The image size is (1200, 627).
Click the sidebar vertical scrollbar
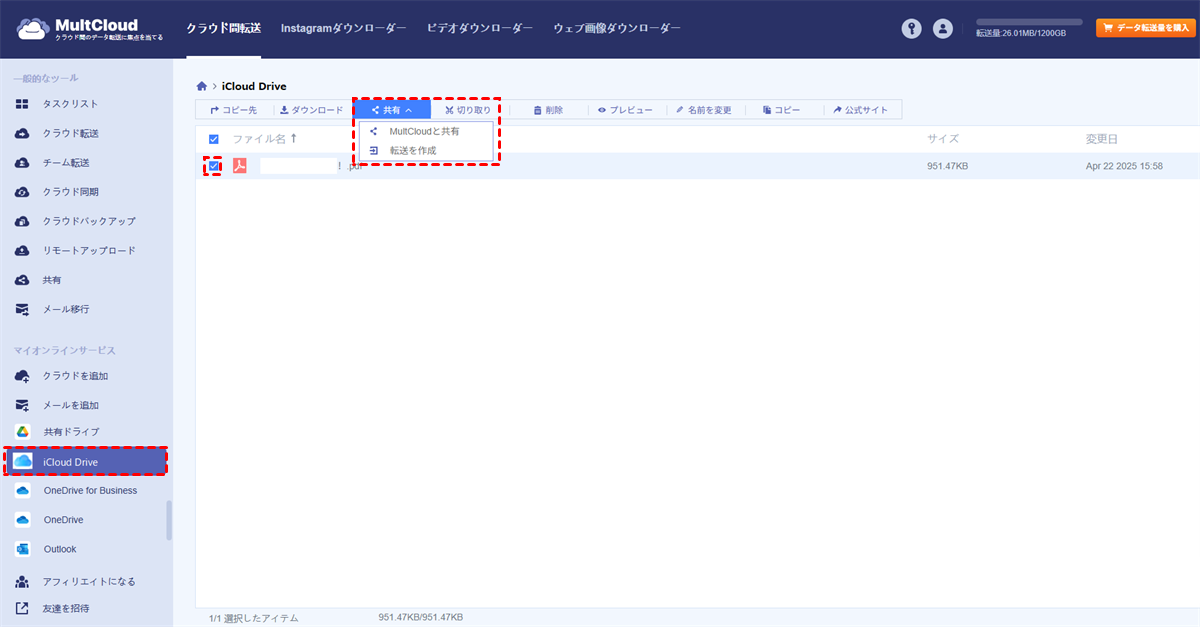pyautogui.click(x=169, y=520)
